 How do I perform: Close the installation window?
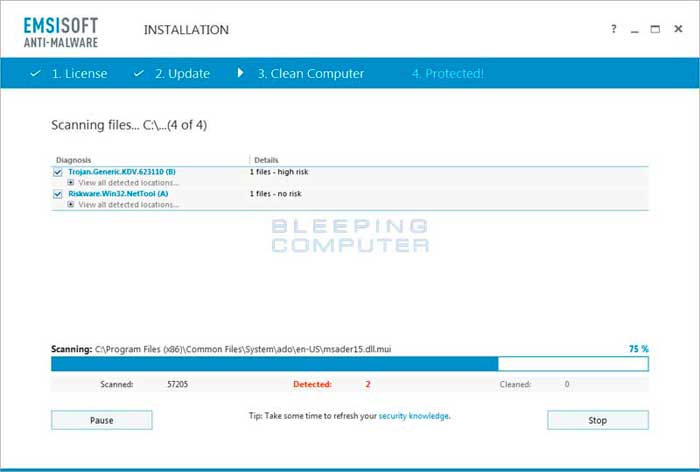pos(678,29)
